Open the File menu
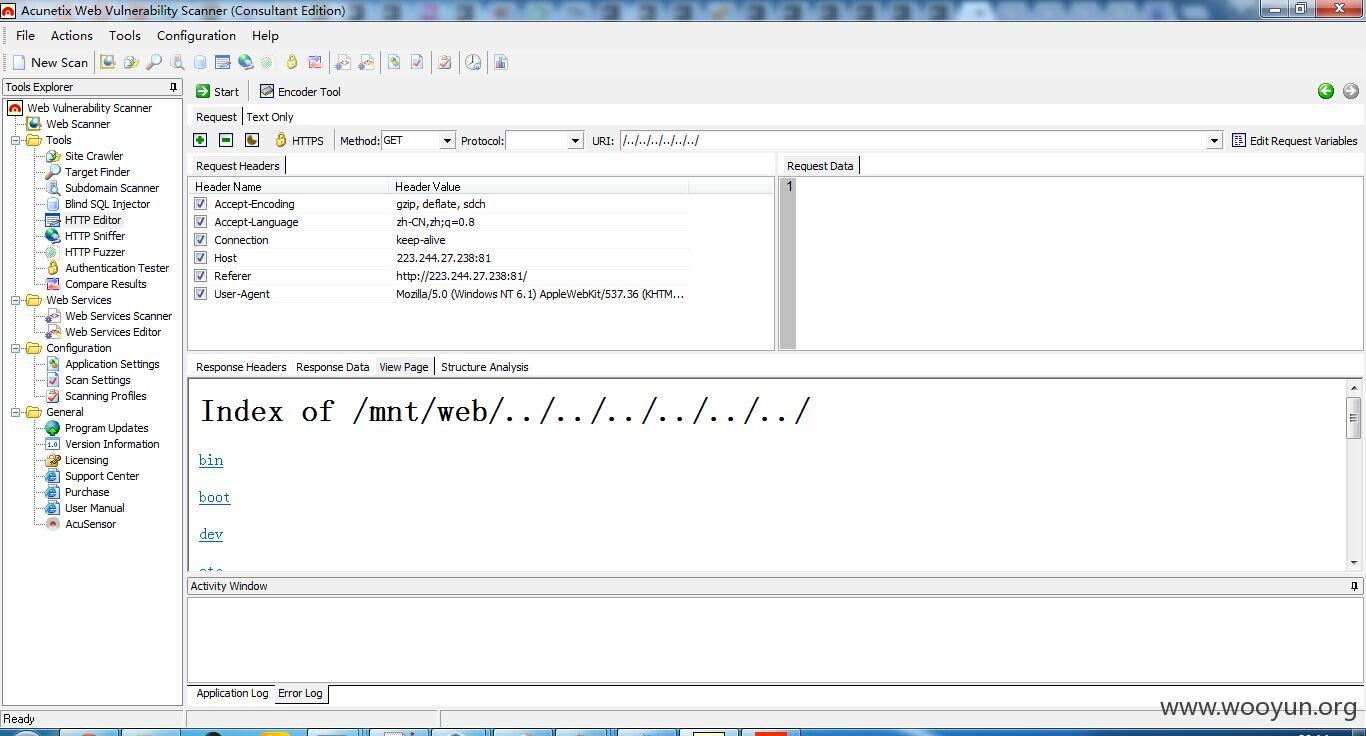1366x736 pixels. [25, 35]
